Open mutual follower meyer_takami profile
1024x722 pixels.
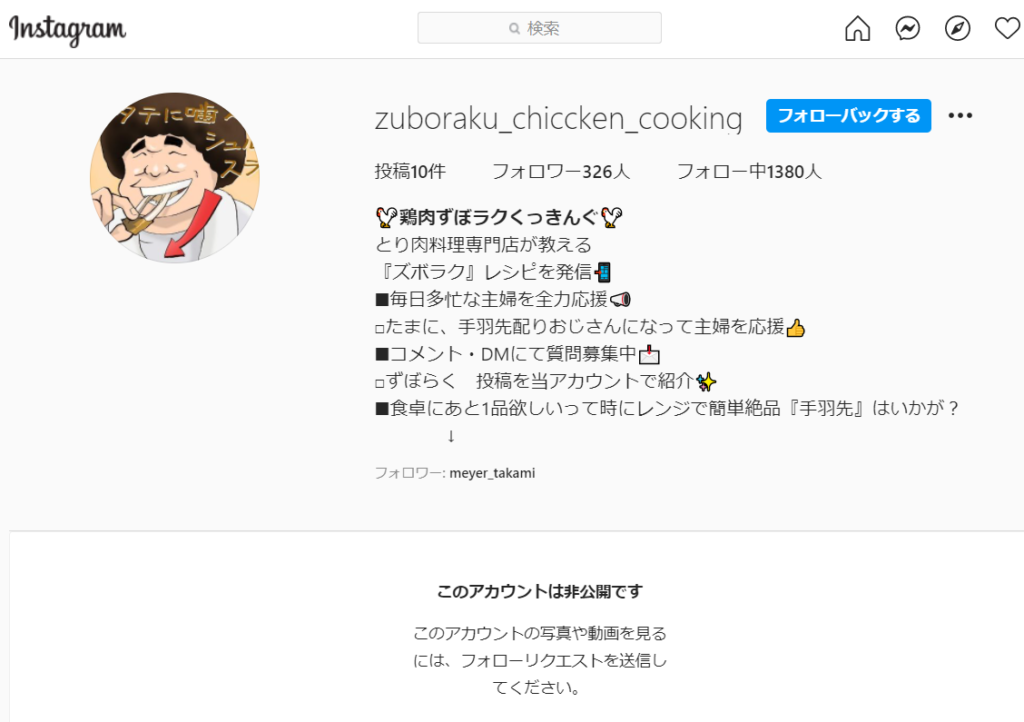click(x=492, y=473)
